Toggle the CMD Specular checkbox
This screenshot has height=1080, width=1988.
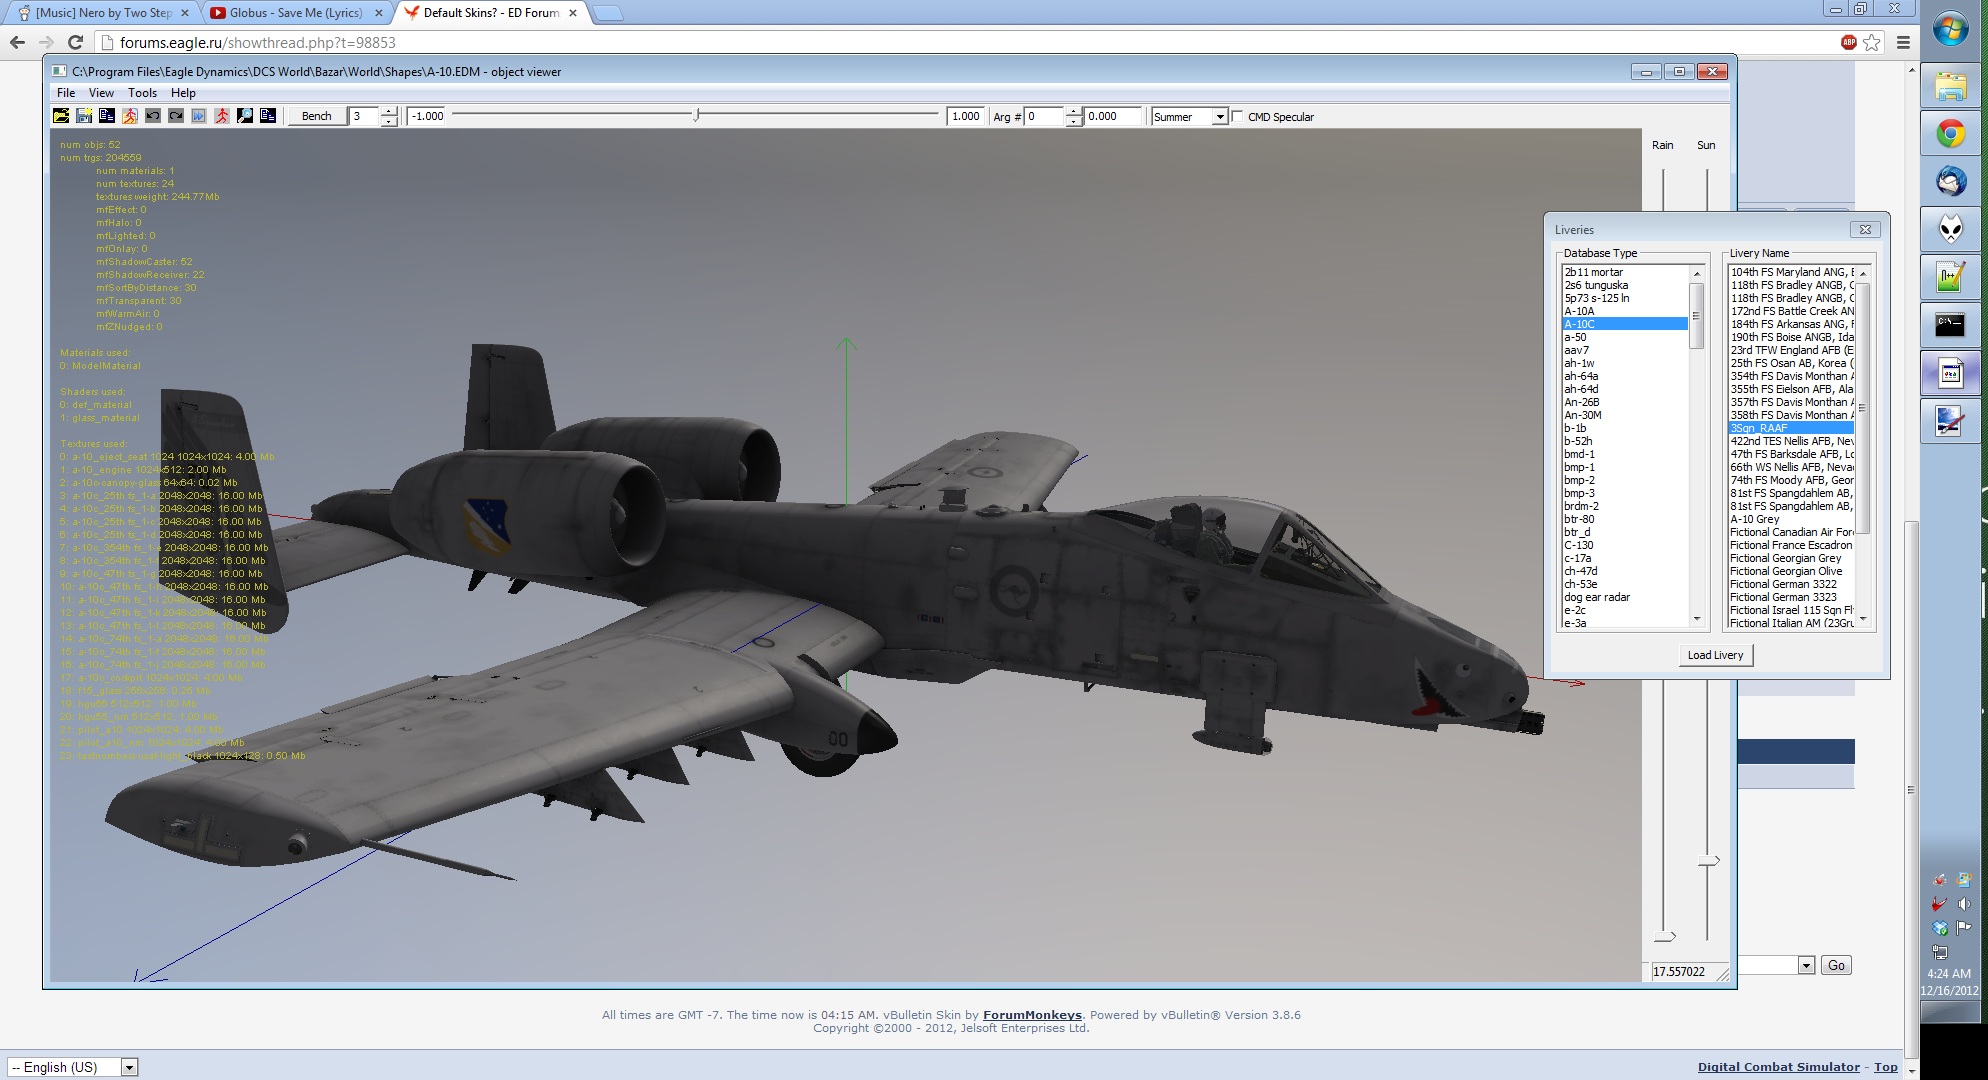(x=1238, y=117)
